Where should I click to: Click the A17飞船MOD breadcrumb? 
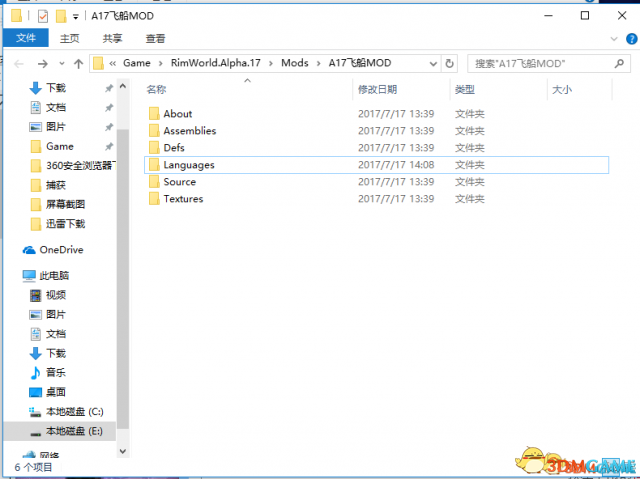pyautogui.click(x=360, y=63)
